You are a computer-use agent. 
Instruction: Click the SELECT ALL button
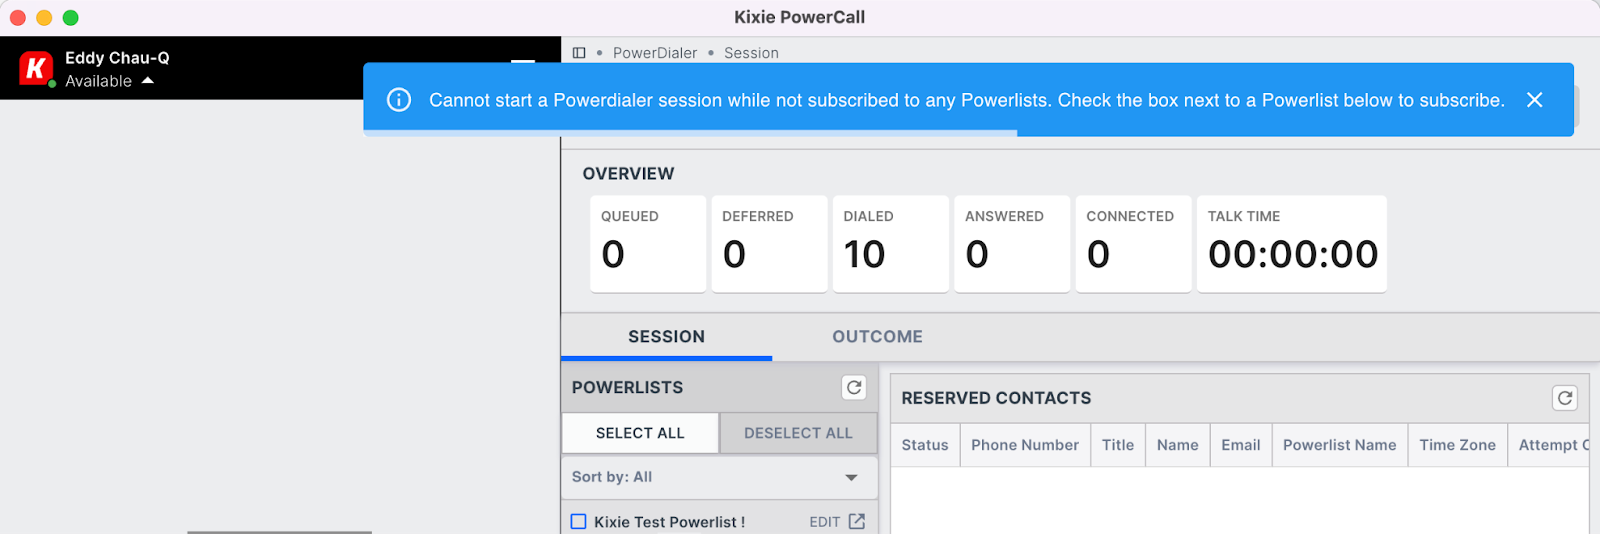point(640,433)
